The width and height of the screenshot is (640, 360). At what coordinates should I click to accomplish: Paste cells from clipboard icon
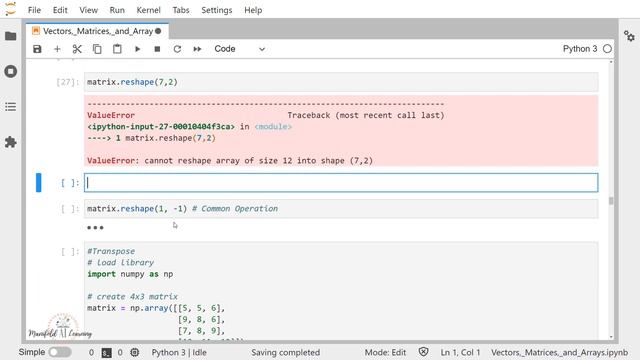[117, 49]
